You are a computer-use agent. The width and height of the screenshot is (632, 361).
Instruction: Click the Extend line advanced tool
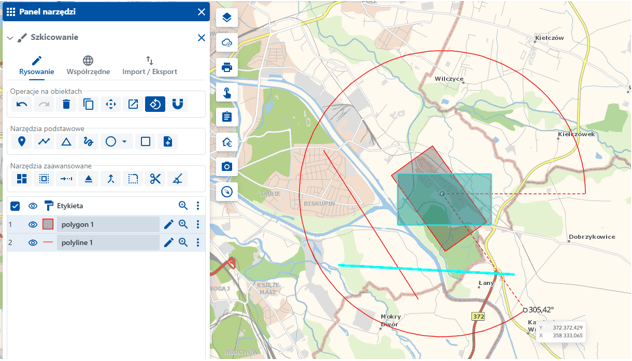pyautogui.click(x=66, y=179)
